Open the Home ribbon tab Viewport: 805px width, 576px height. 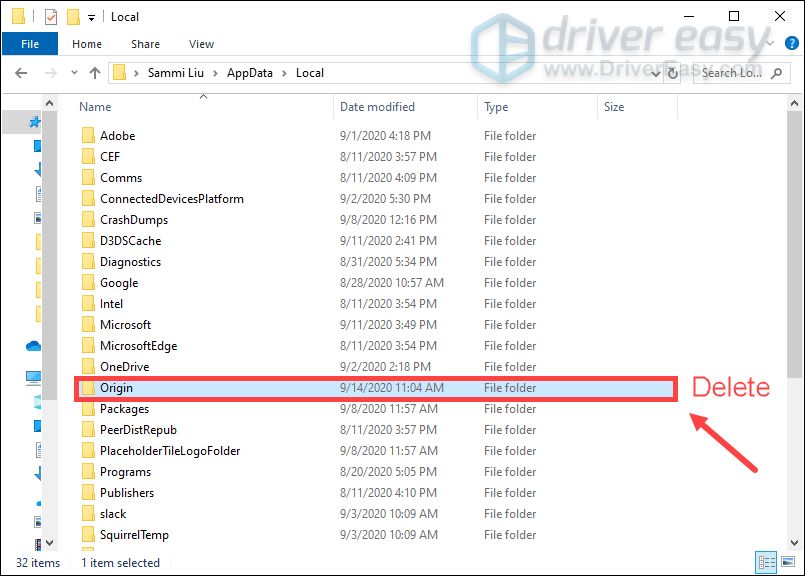point(87,44)
